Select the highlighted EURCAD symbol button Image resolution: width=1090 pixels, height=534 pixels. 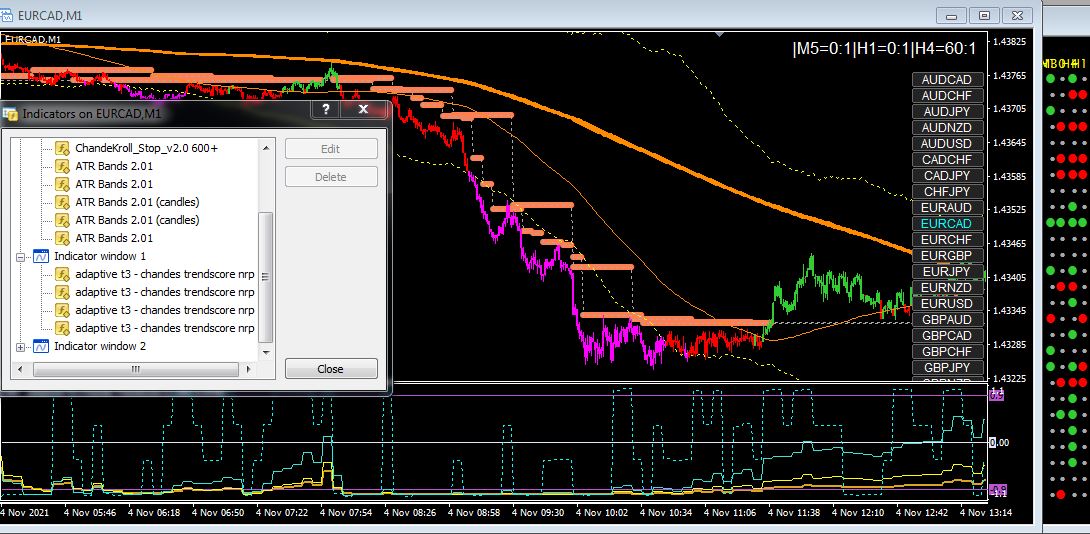coord(946,224)
